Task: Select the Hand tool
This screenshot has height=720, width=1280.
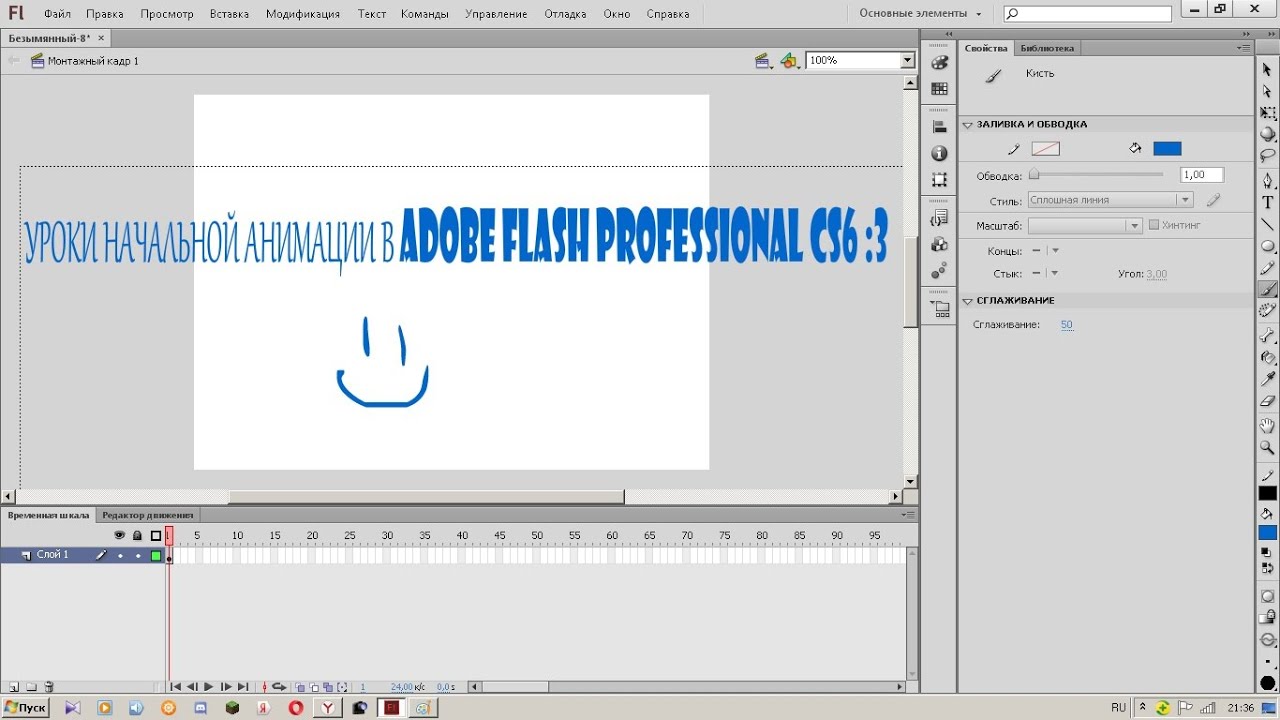Action: (1268, 426)
